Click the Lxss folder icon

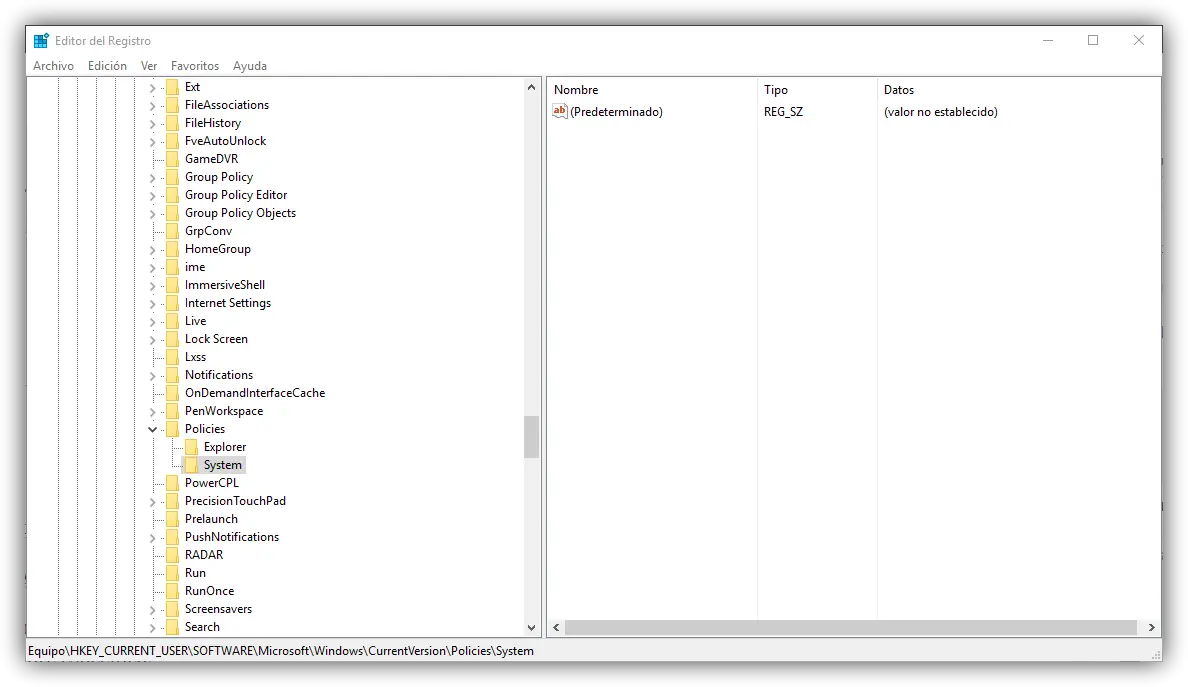tap(173, 358)
